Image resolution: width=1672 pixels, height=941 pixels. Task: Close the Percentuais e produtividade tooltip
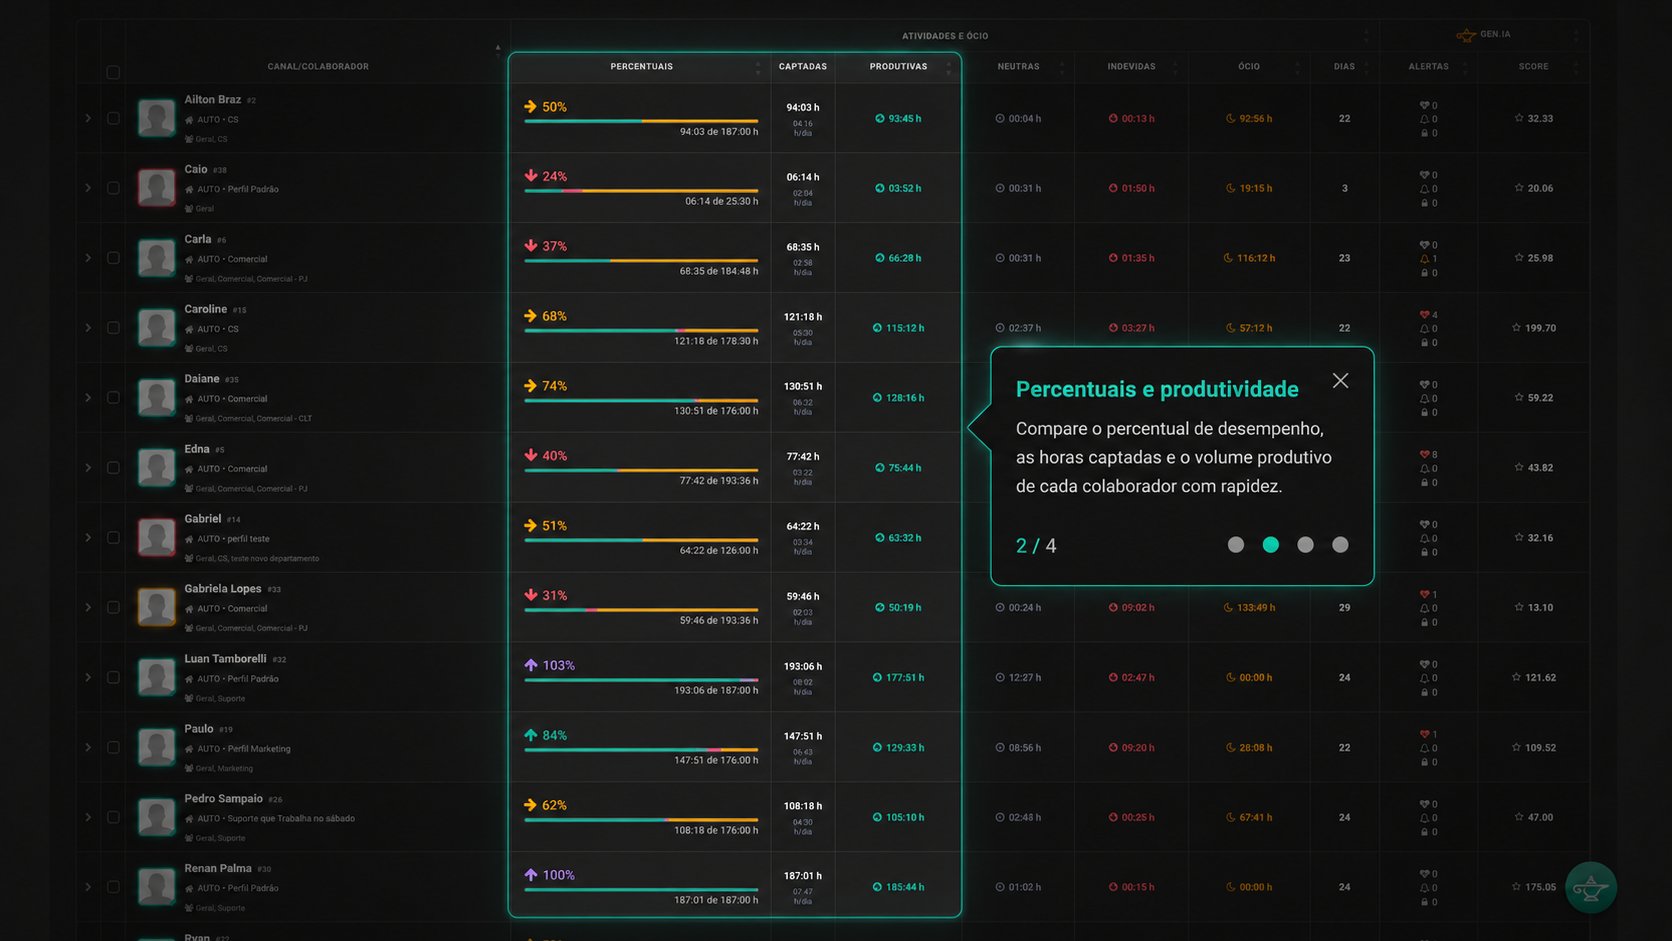tap(1340, 381)
